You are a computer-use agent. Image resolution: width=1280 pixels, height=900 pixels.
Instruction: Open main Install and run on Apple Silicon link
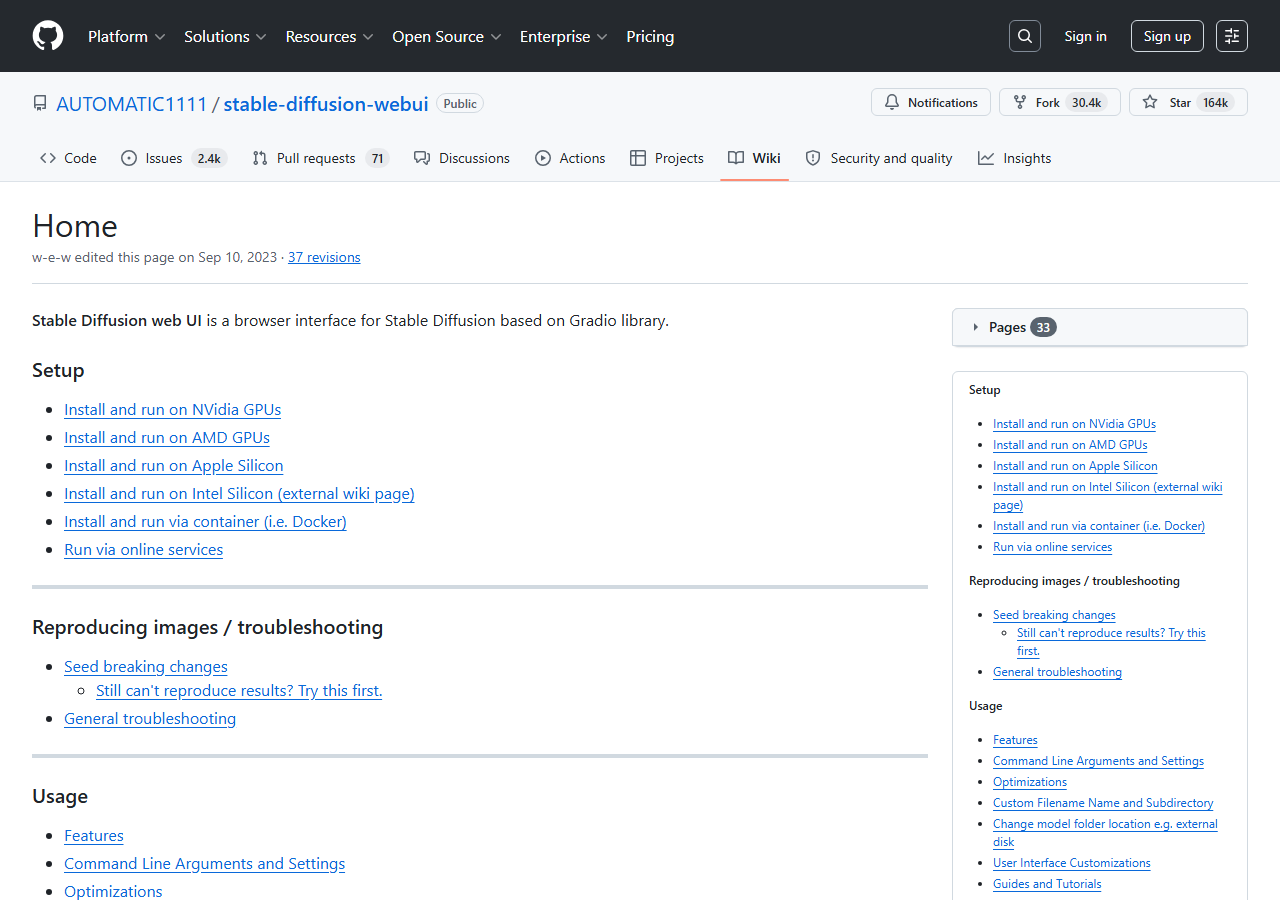coord(174,466)
